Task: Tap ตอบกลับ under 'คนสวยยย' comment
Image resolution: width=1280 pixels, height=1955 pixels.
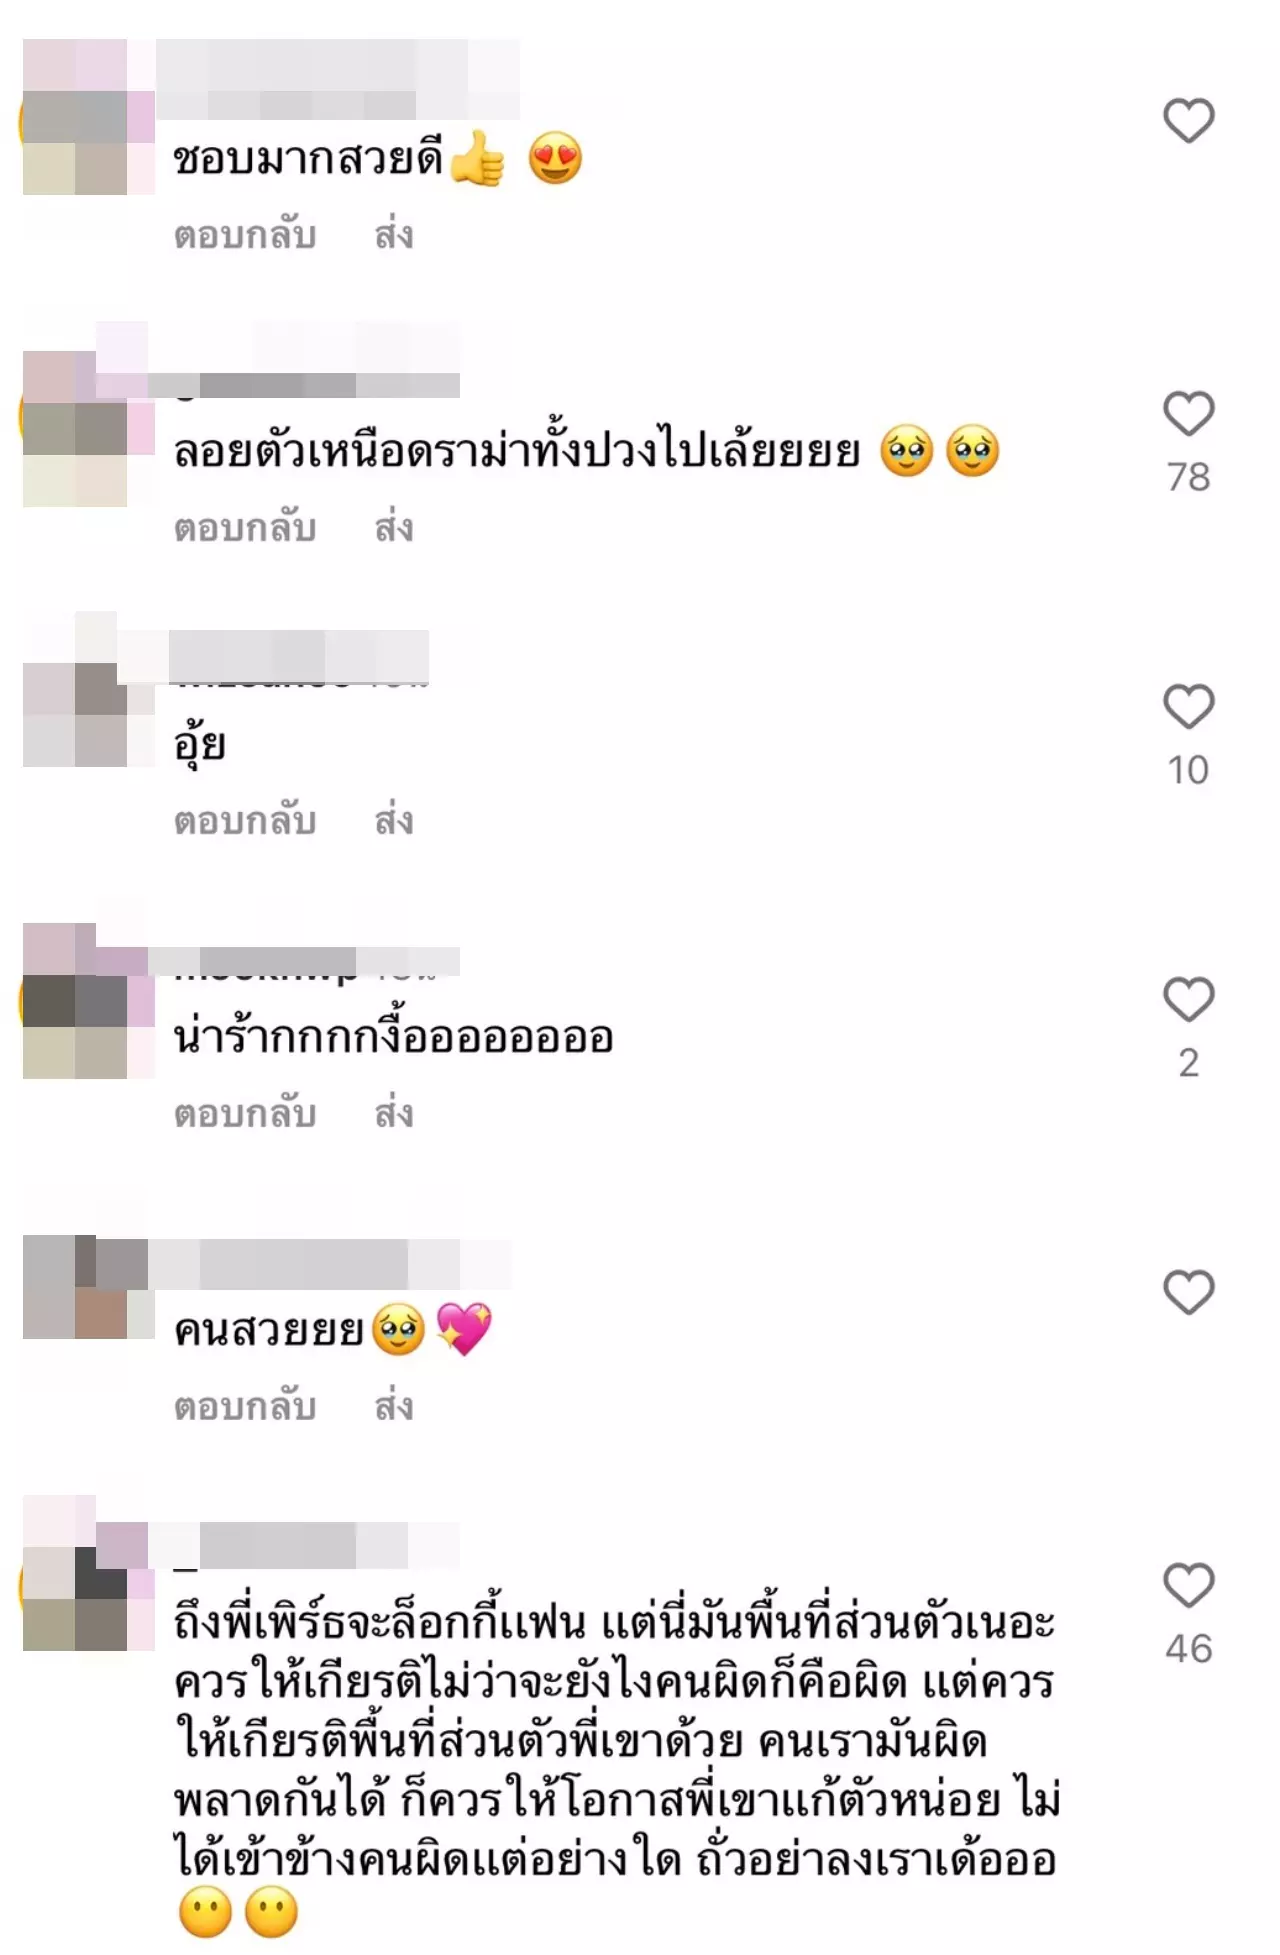Action: (245, 1407)
